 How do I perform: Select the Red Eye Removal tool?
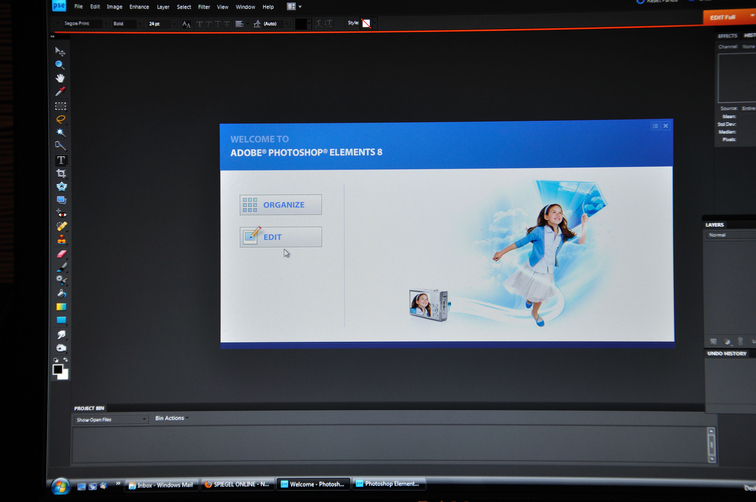pyautogui.click(x=61, y=213)
